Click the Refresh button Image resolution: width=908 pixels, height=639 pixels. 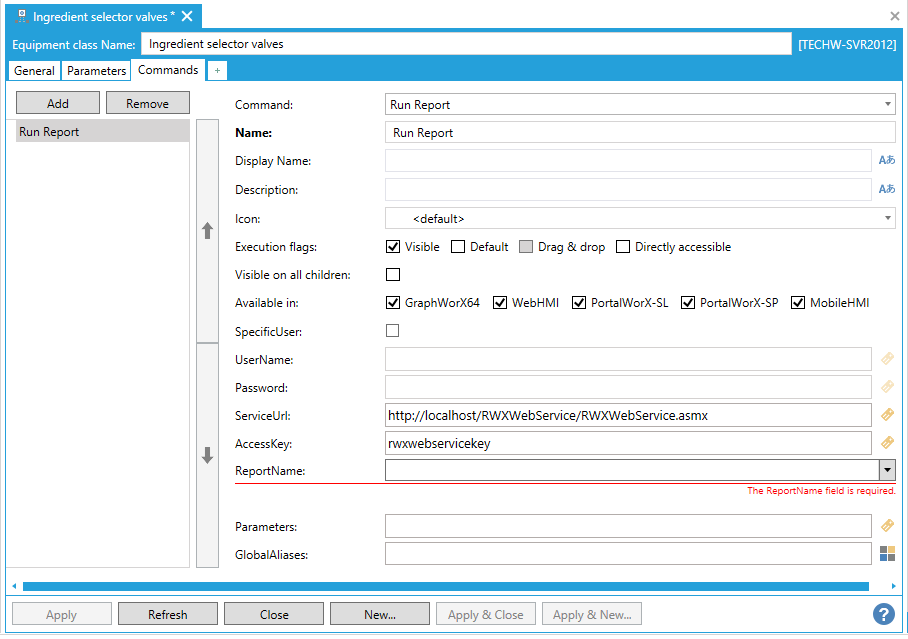point(167,614)
